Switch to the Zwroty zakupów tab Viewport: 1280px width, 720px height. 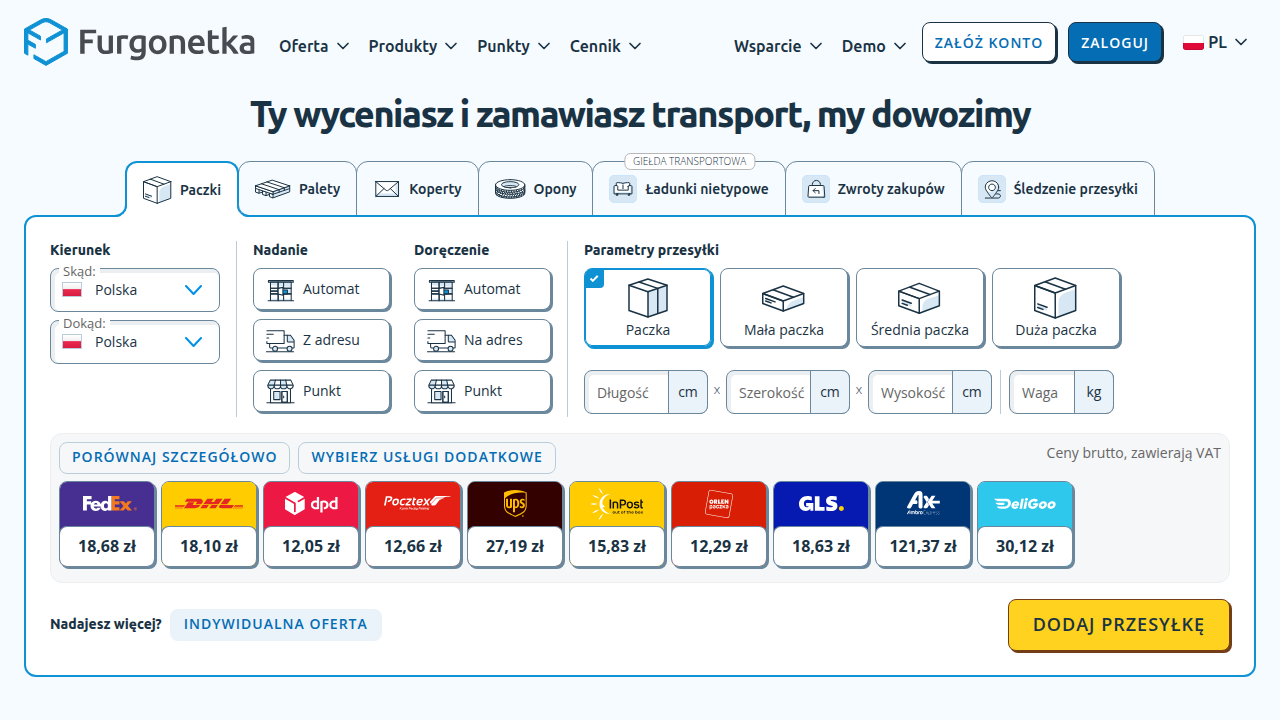click(873, 189)
